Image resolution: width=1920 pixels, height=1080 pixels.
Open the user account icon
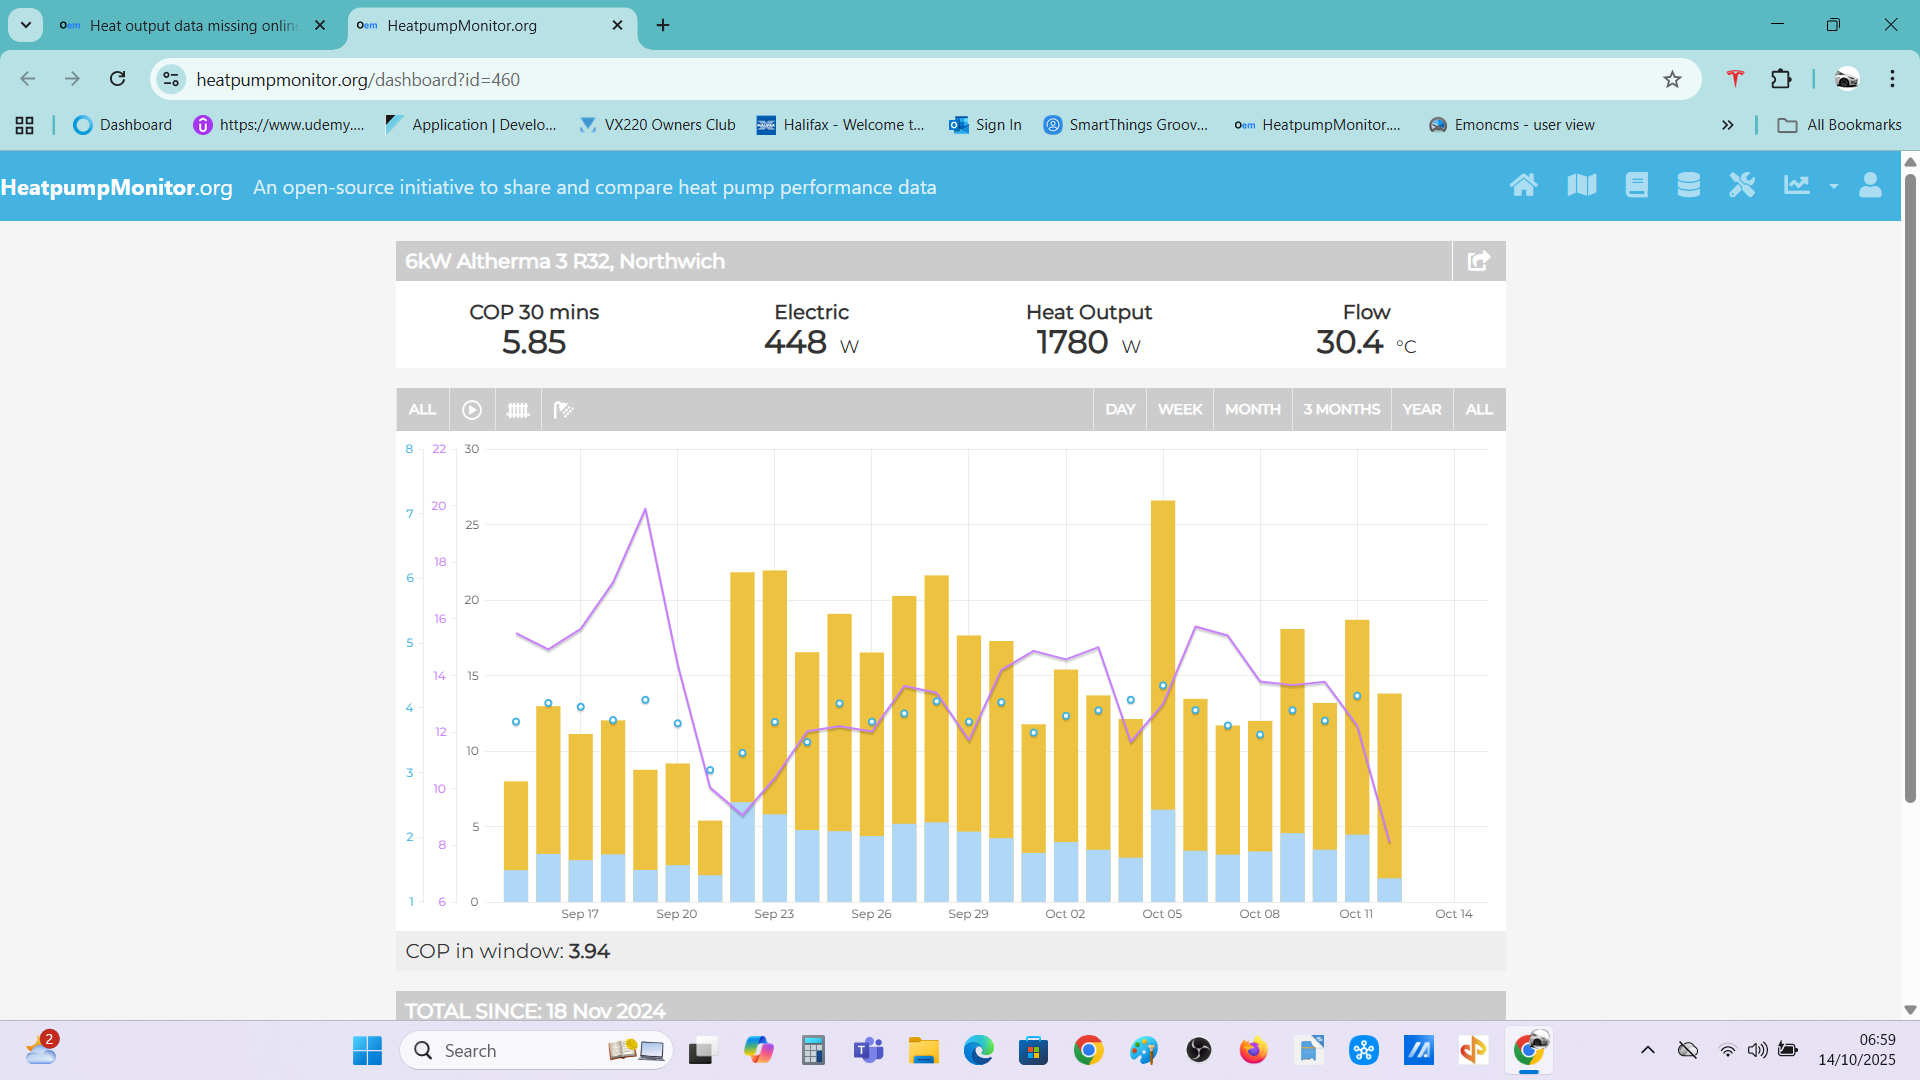click(1870, 186)
